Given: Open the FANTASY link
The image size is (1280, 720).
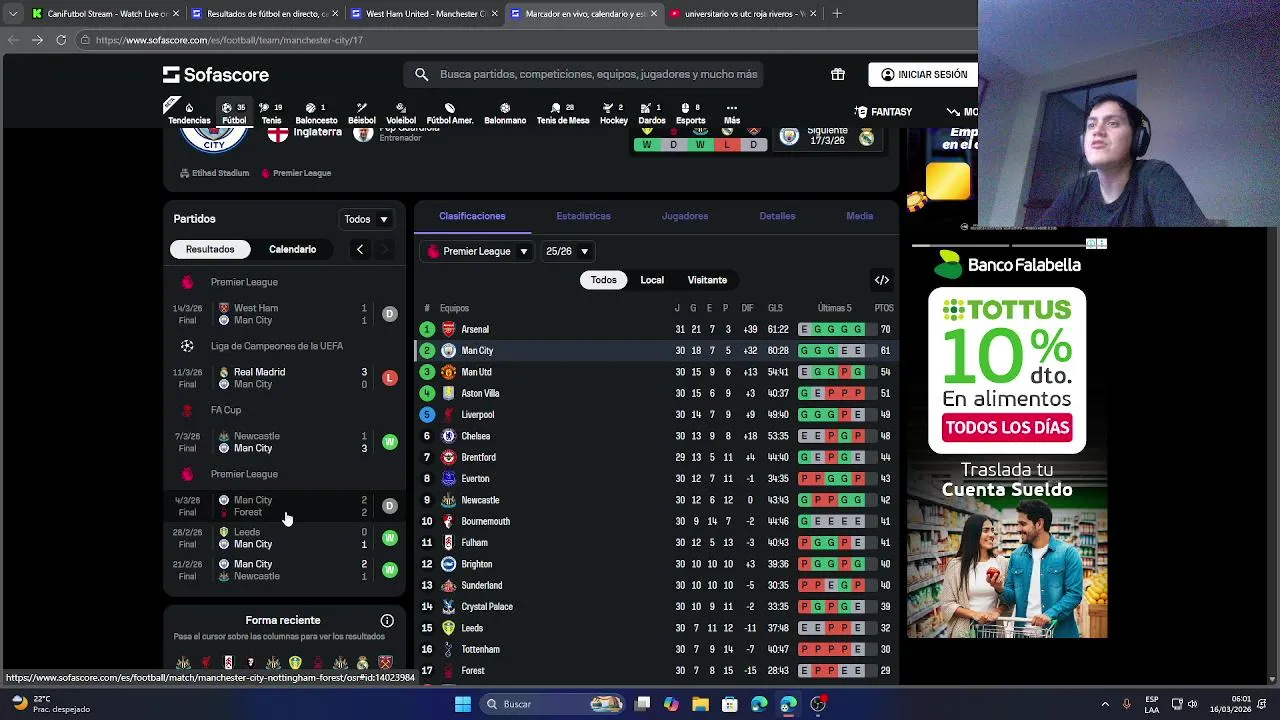Looking at the screenshot, I should [x=883, y=112].
